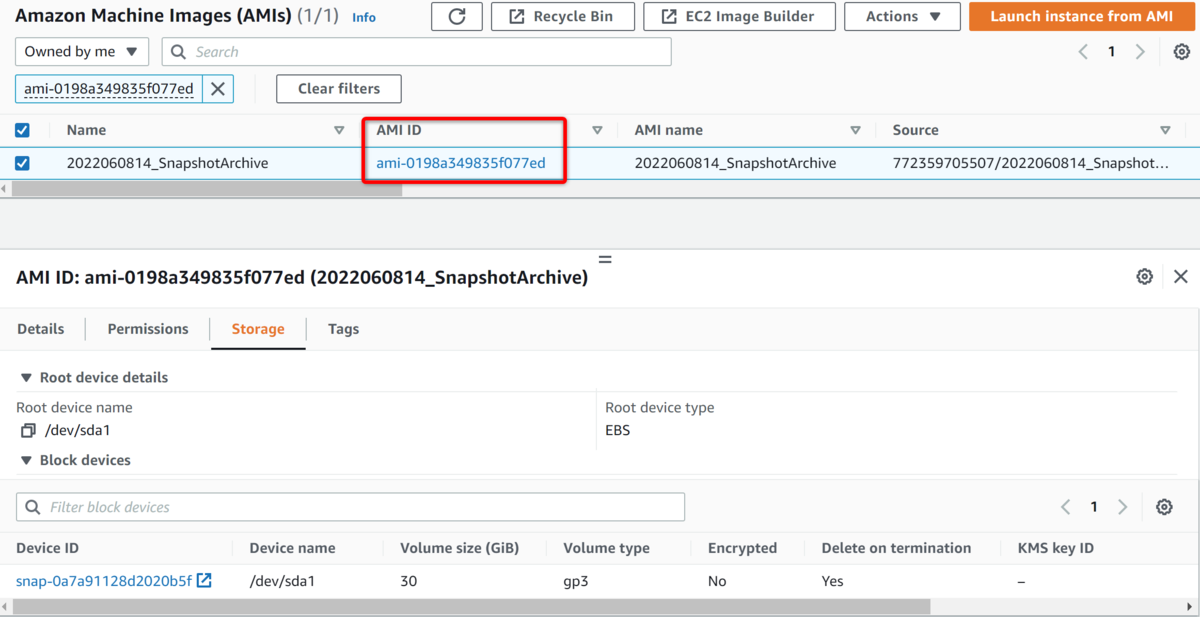Go to next page of AMI list

click(1140, 52)
